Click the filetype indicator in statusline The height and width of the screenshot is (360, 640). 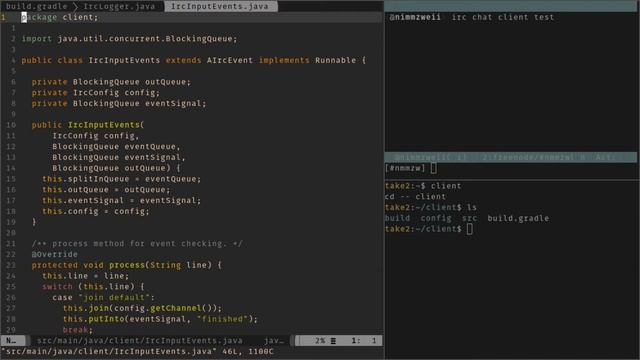273,340
